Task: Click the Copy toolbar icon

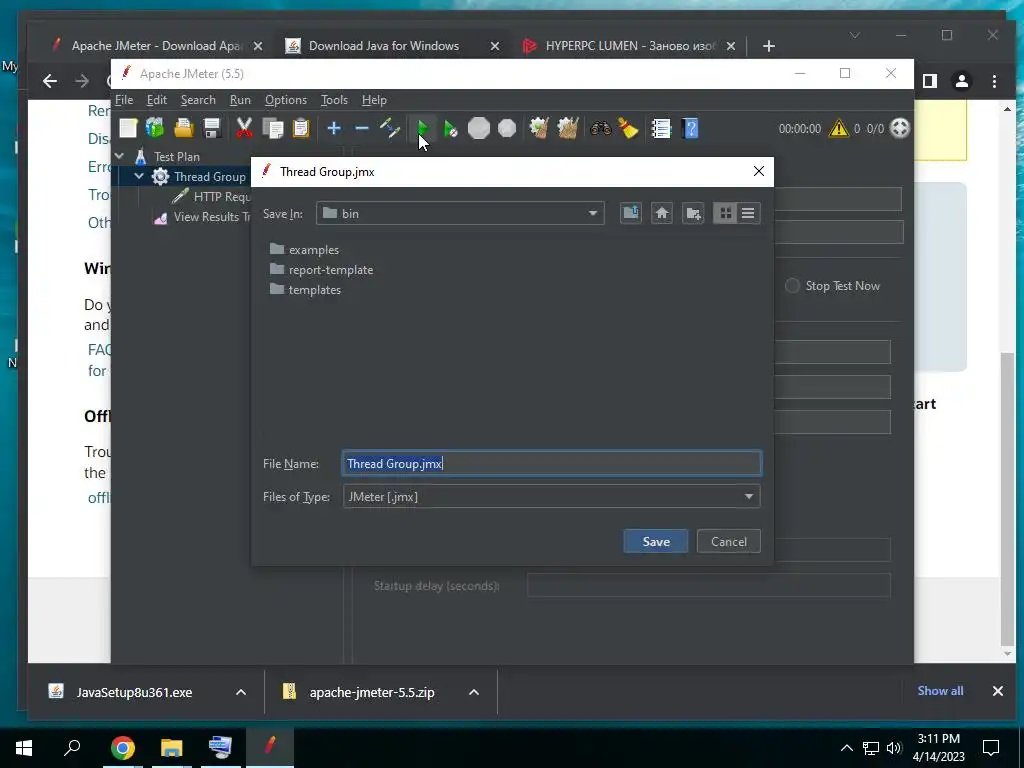Action: (272, 128)
